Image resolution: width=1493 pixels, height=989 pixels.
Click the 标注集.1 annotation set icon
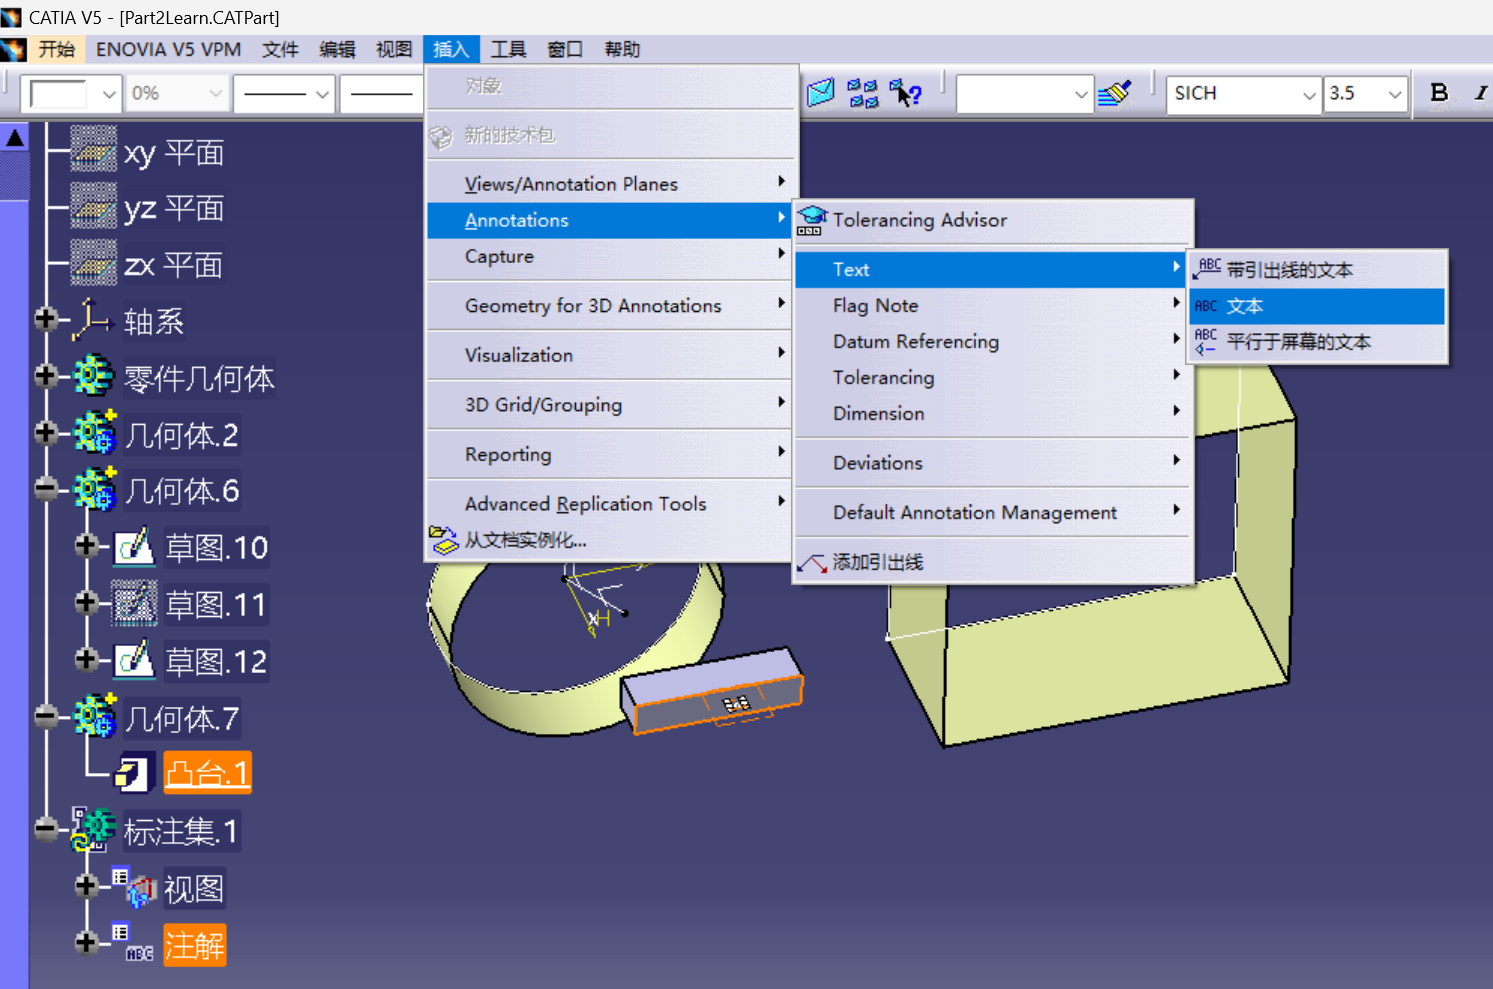93,830
